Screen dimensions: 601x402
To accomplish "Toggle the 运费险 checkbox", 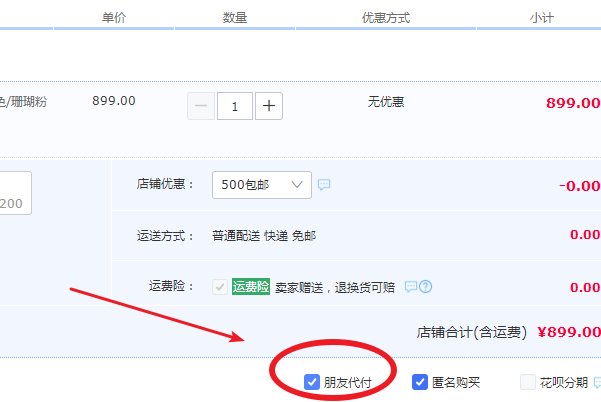I will coord(220,287).
